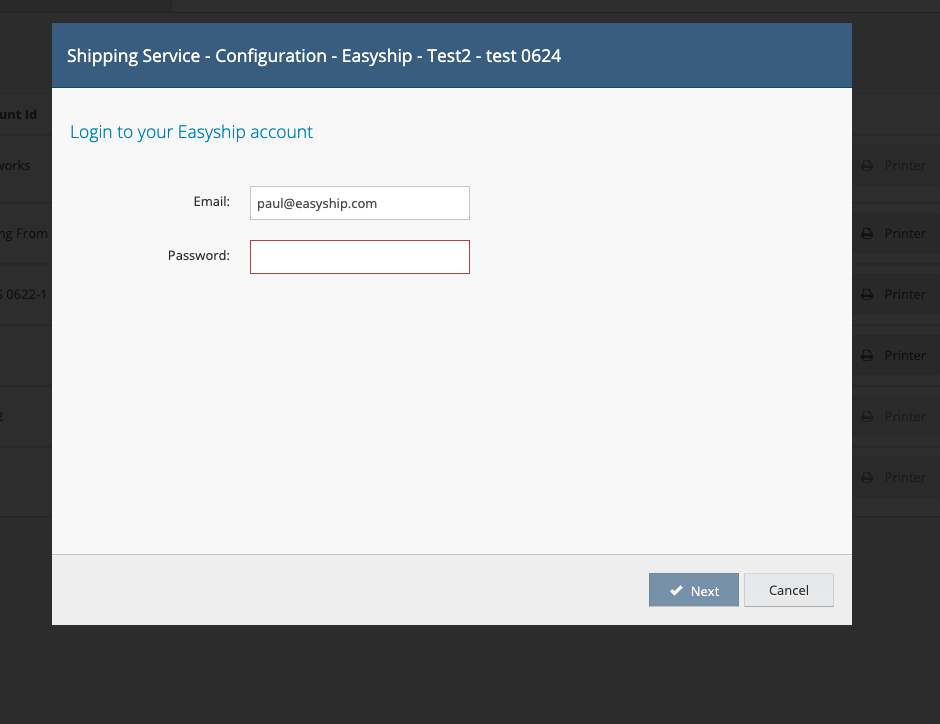940x724 pixels.
Task: Click the dialog title 'Shipping Service - Configuration'
Action: click(197, 56)
